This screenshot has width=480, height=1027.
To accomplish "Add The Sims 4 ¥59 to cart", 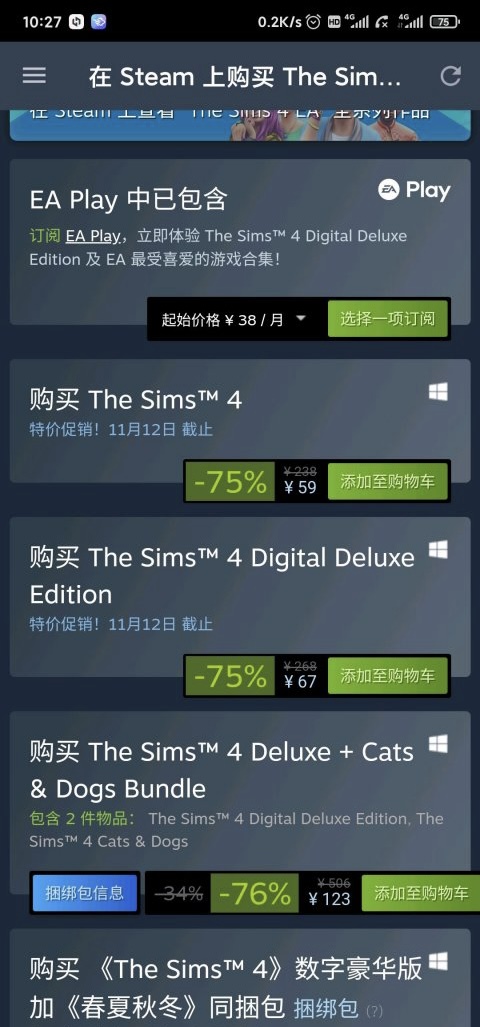I will pos(388,481).
